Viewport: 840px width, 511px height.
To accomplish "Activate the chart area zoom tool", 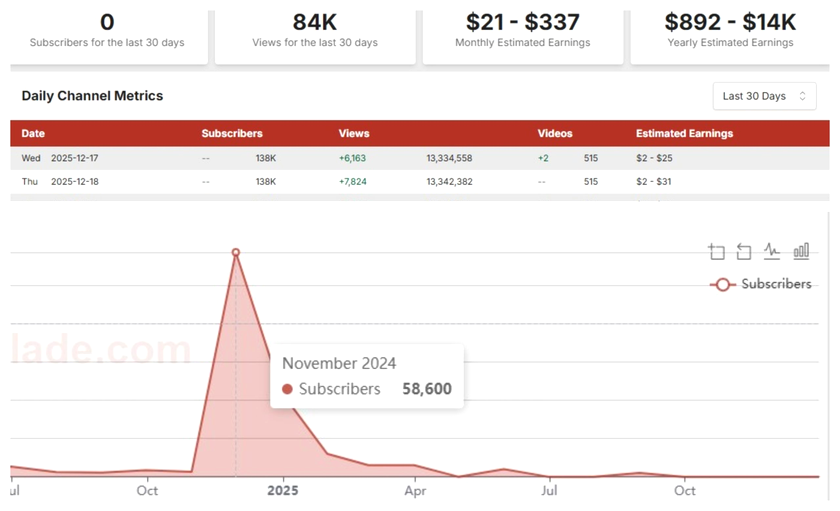I will click(x=716, y=251).
